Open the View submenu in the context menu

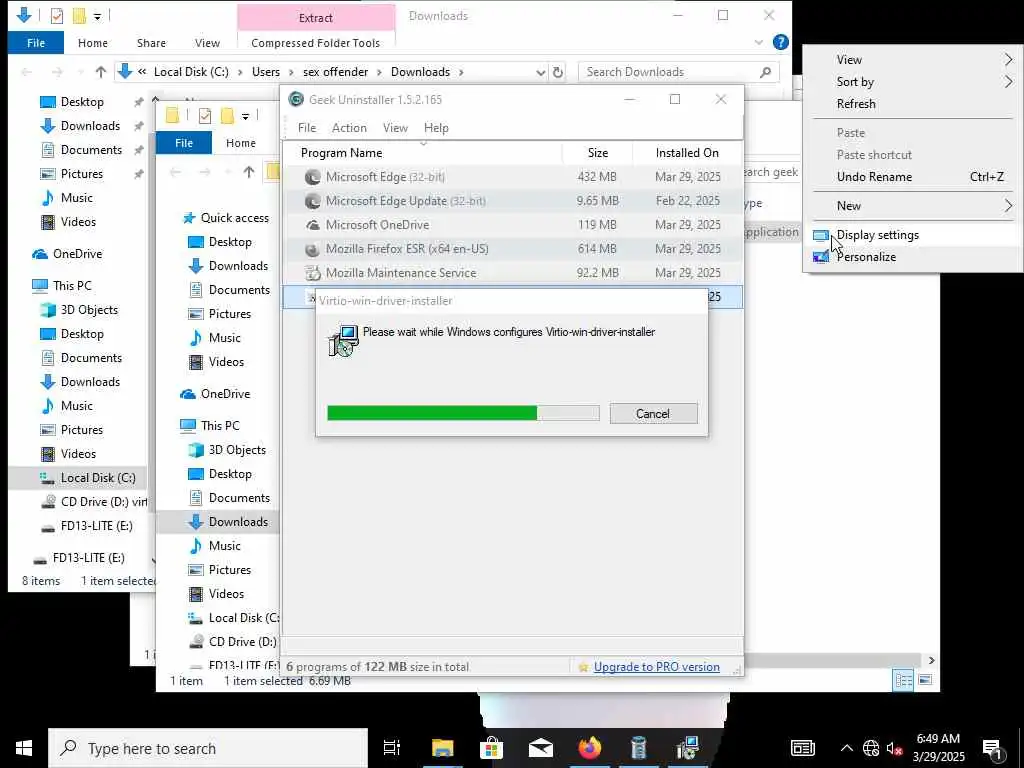click(x=849, y=59)
